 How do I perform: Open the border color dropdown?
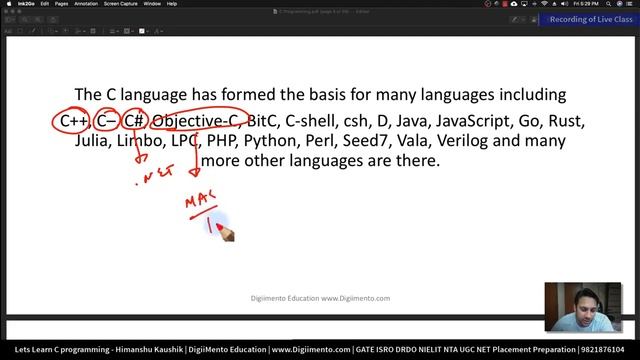click(x=128, y=31)
